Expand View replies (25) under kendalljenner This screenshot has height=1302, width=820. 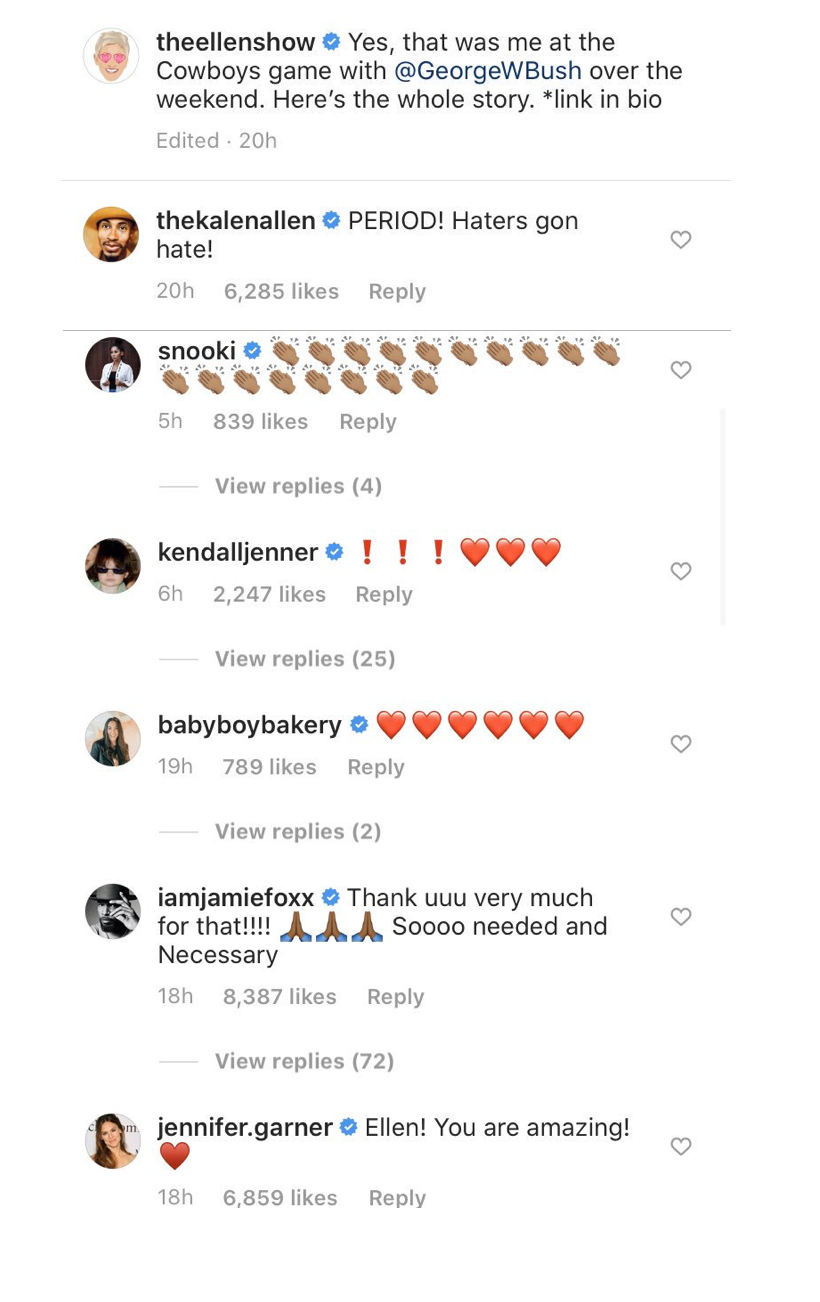pyautogui.click(x=305, y=659)
